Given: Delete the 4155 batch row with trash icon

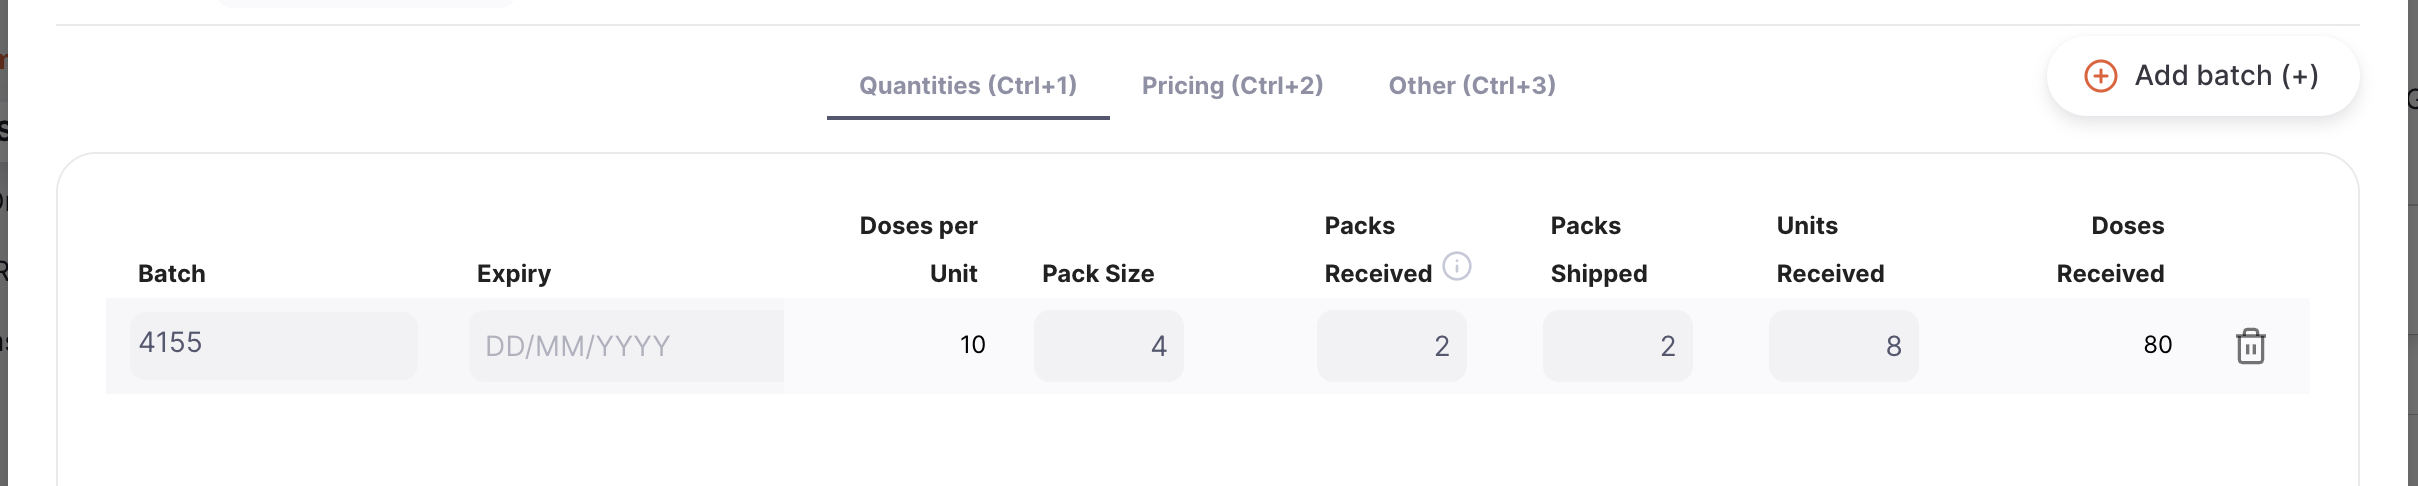Looking at the screenshot, I should pyautogui.click(x=2250, y=346).
